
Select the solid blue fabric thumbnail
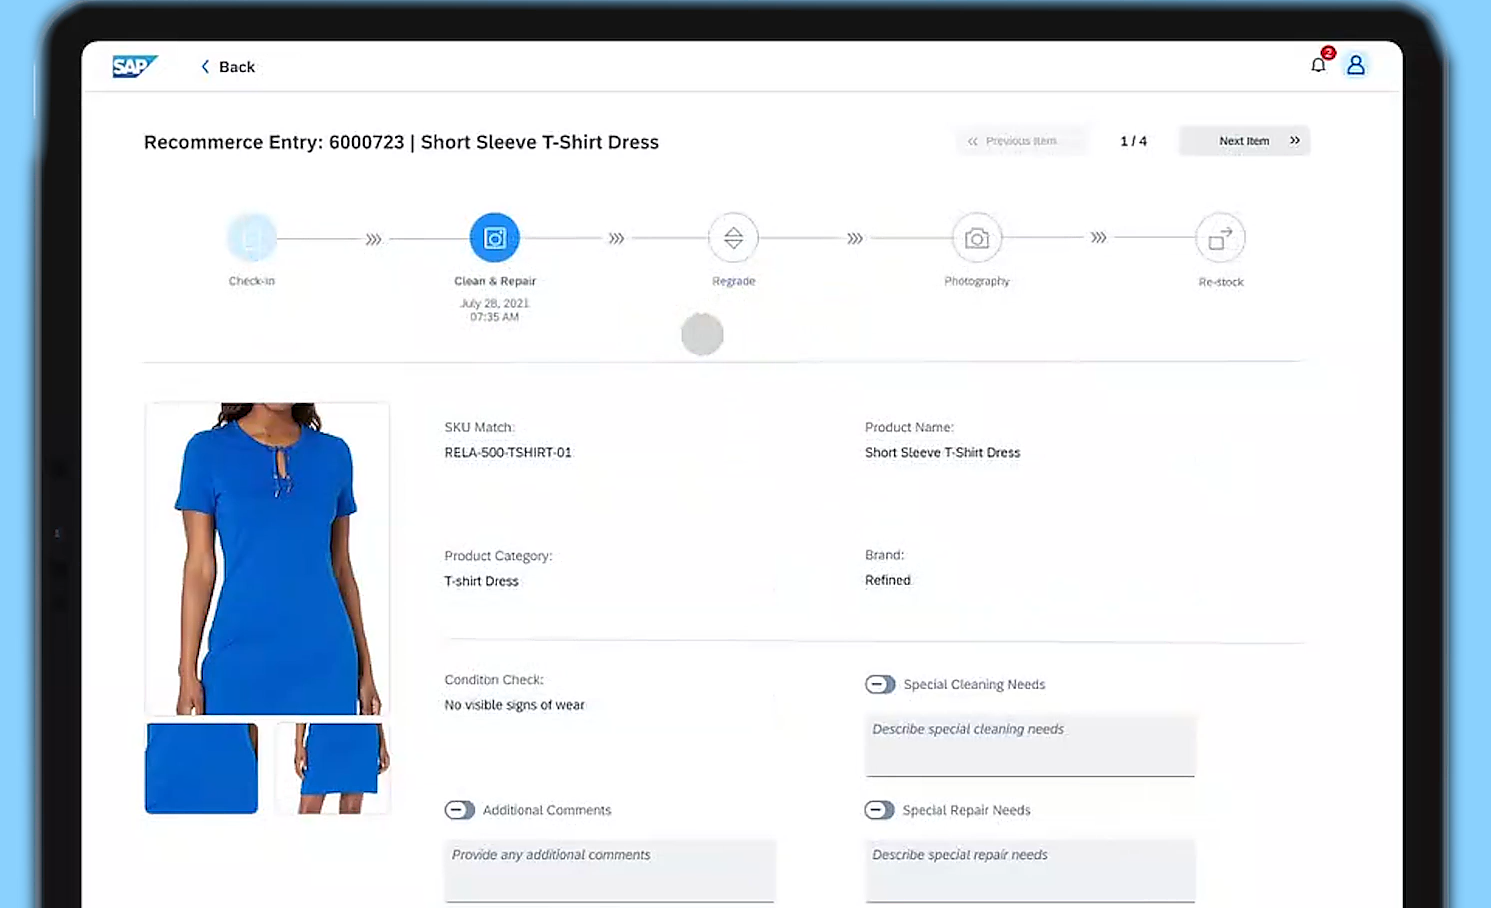pyautogui.click(x=202, y=768)
